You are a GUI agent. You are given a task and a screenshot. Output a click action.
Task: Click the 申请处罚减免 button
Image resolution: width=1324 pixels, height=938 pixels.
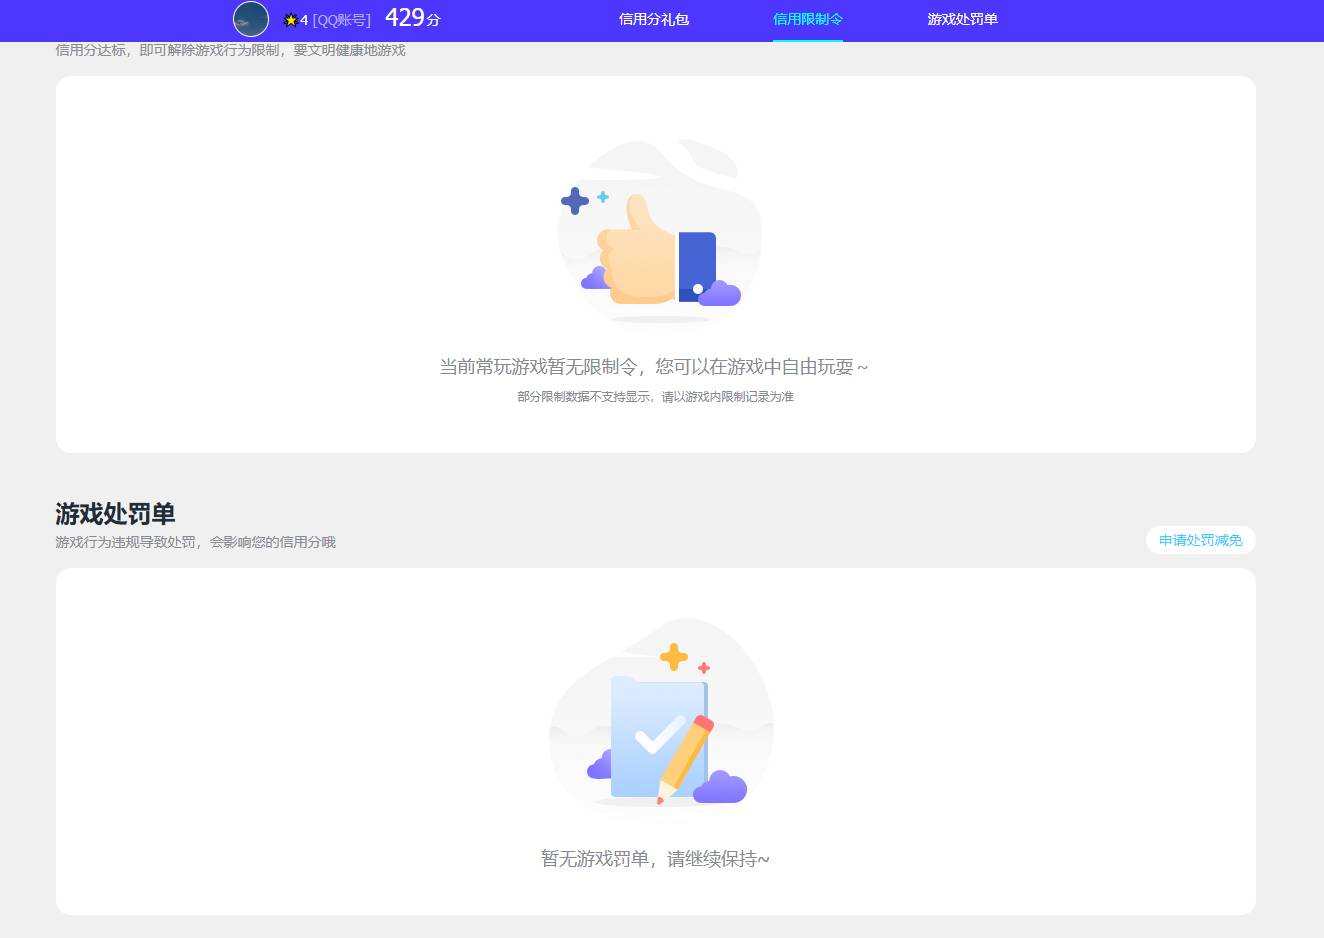(1201, 540)
